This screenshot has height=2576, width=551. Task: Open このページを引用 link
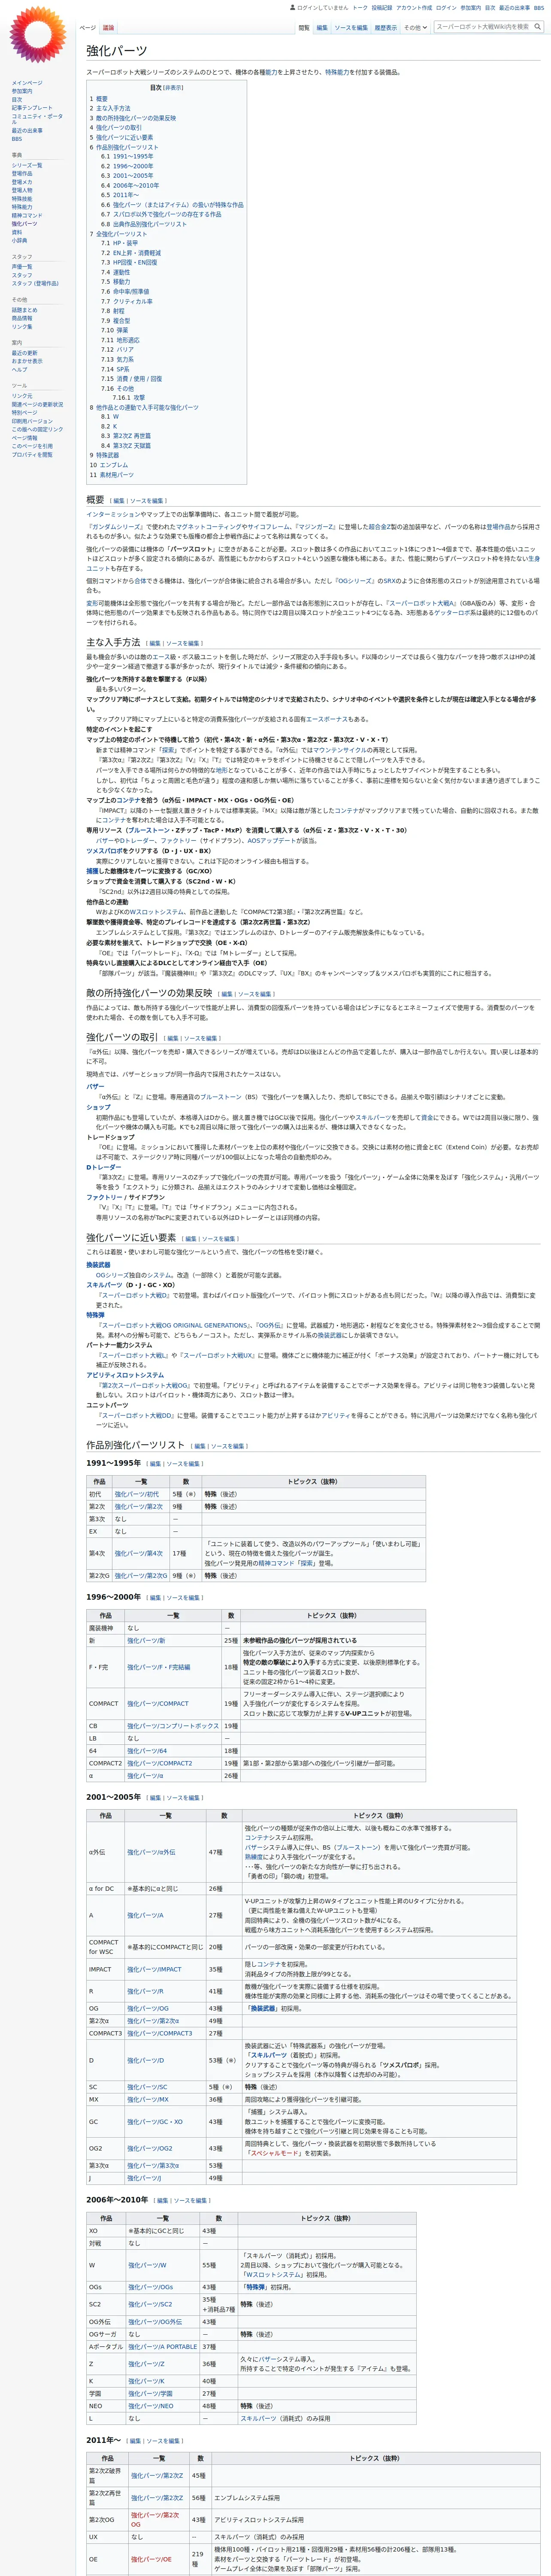(x=32, y=446)
